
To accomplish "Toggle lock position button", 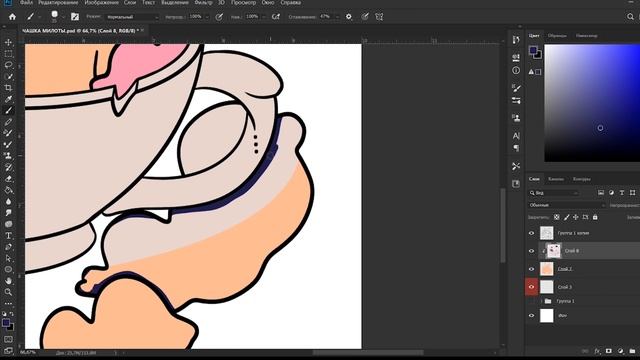I will pyautogui.click(x=576, y=217).
